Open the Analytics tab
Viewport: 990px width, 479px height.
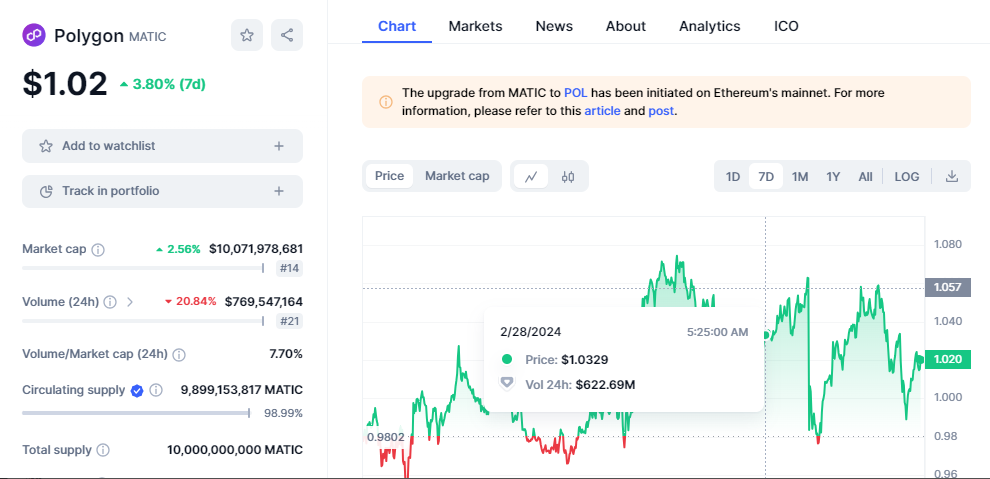710,27
